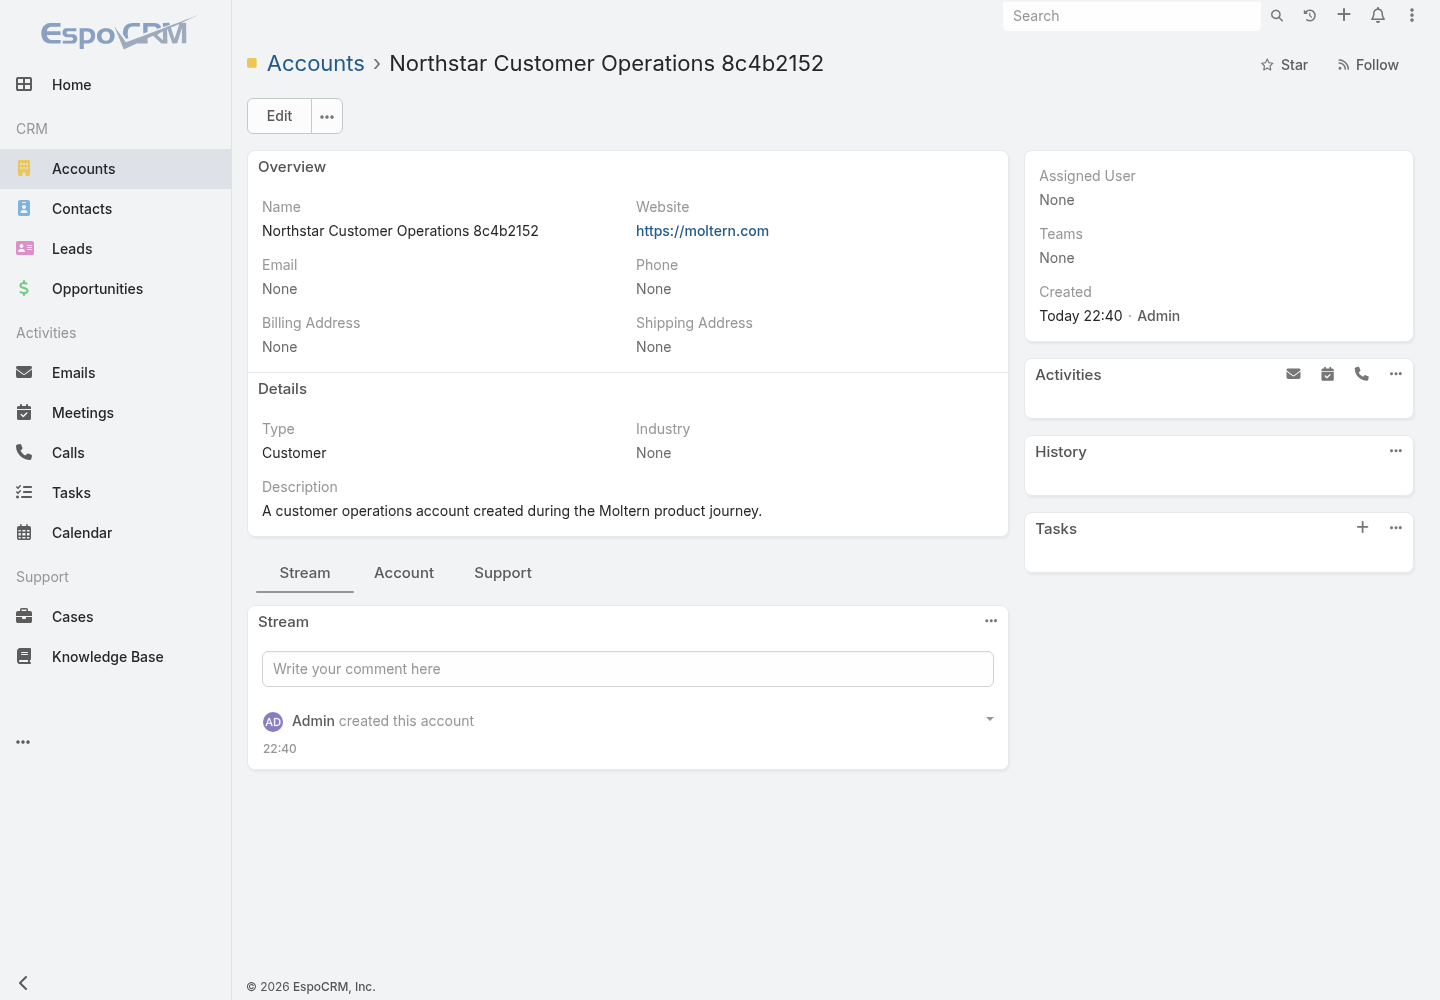Screen dimensions: 1440x1000
Task: Show more sidebar items via ellipsis
Action: click(23, 742)
